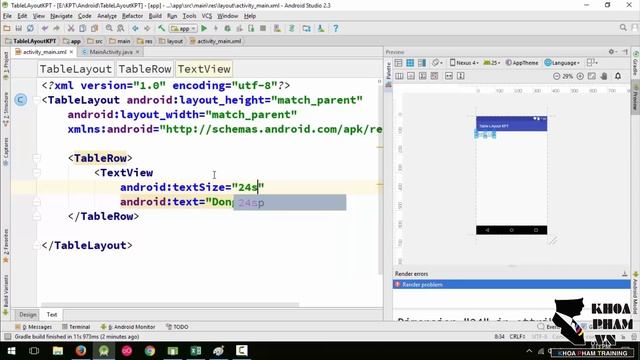Click the Paste icon in toolbar

coord(94,29)
